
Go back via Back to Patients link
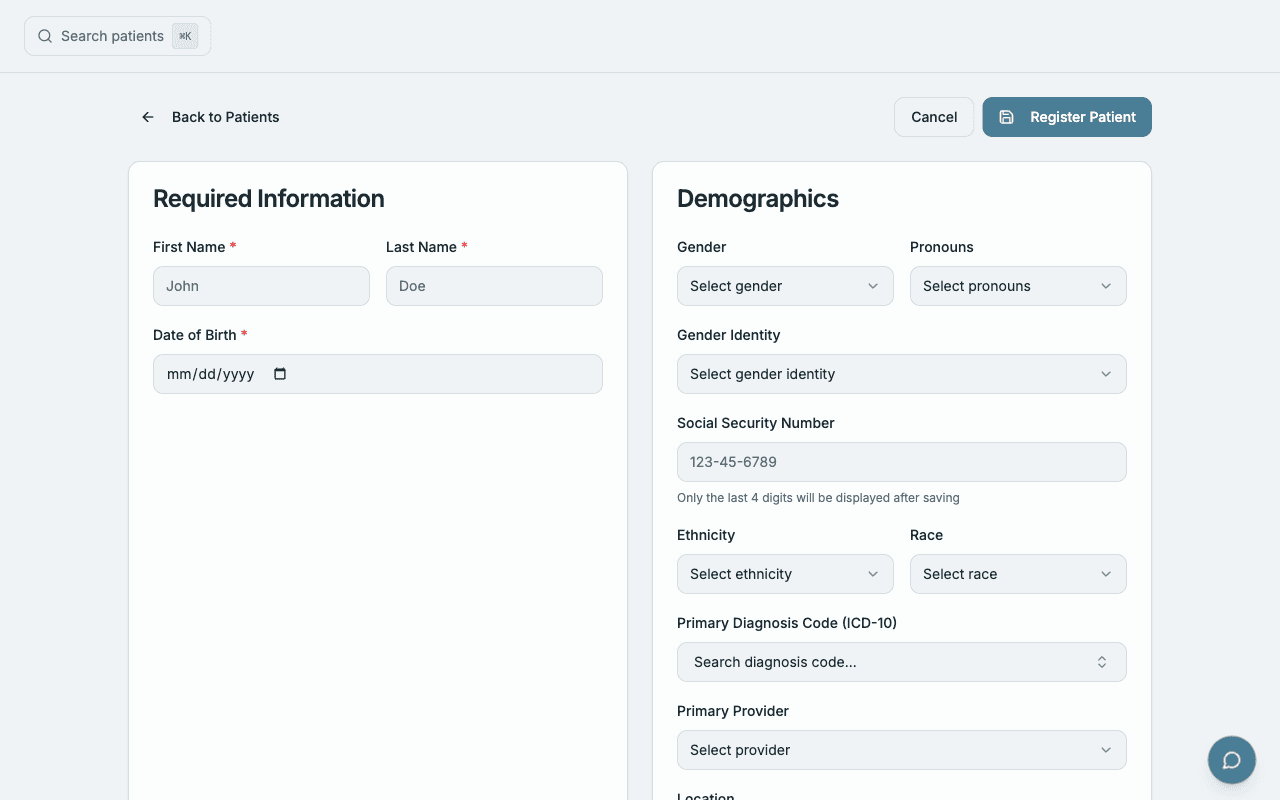[x=210, y=117]
